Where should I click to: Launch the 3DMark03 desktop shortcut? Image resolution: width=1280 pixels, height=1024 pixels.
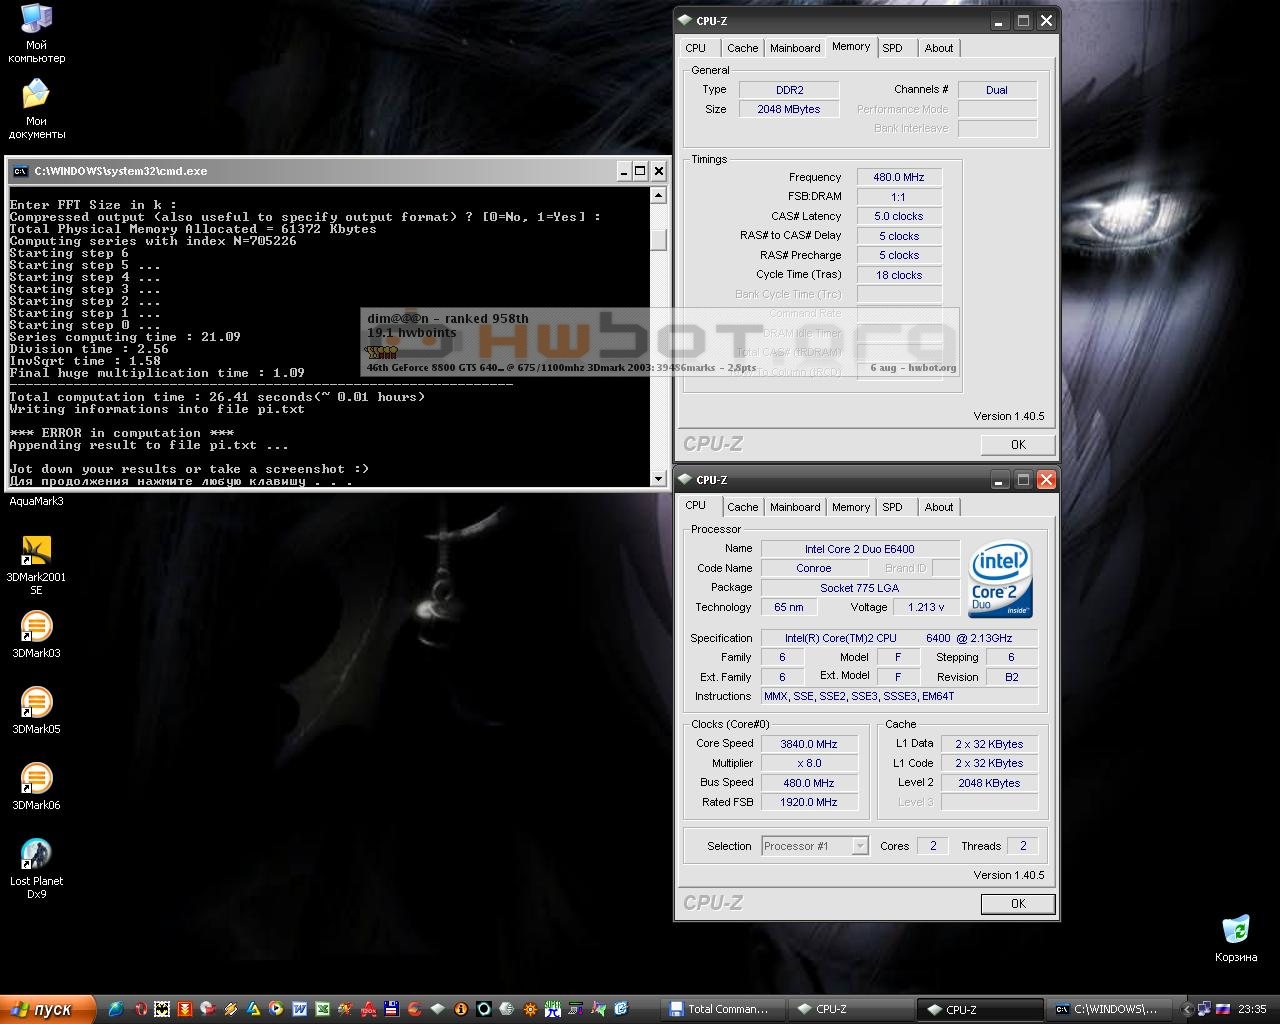pyautogui.click(x=36, y=634)
